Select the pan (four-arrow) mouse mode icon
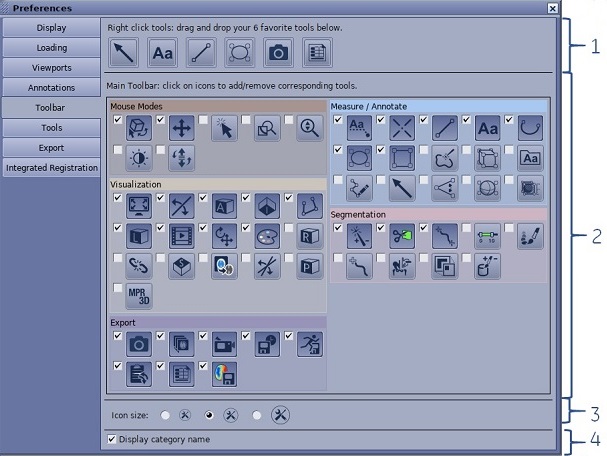 pyautogui.click(x=182, y=129)
